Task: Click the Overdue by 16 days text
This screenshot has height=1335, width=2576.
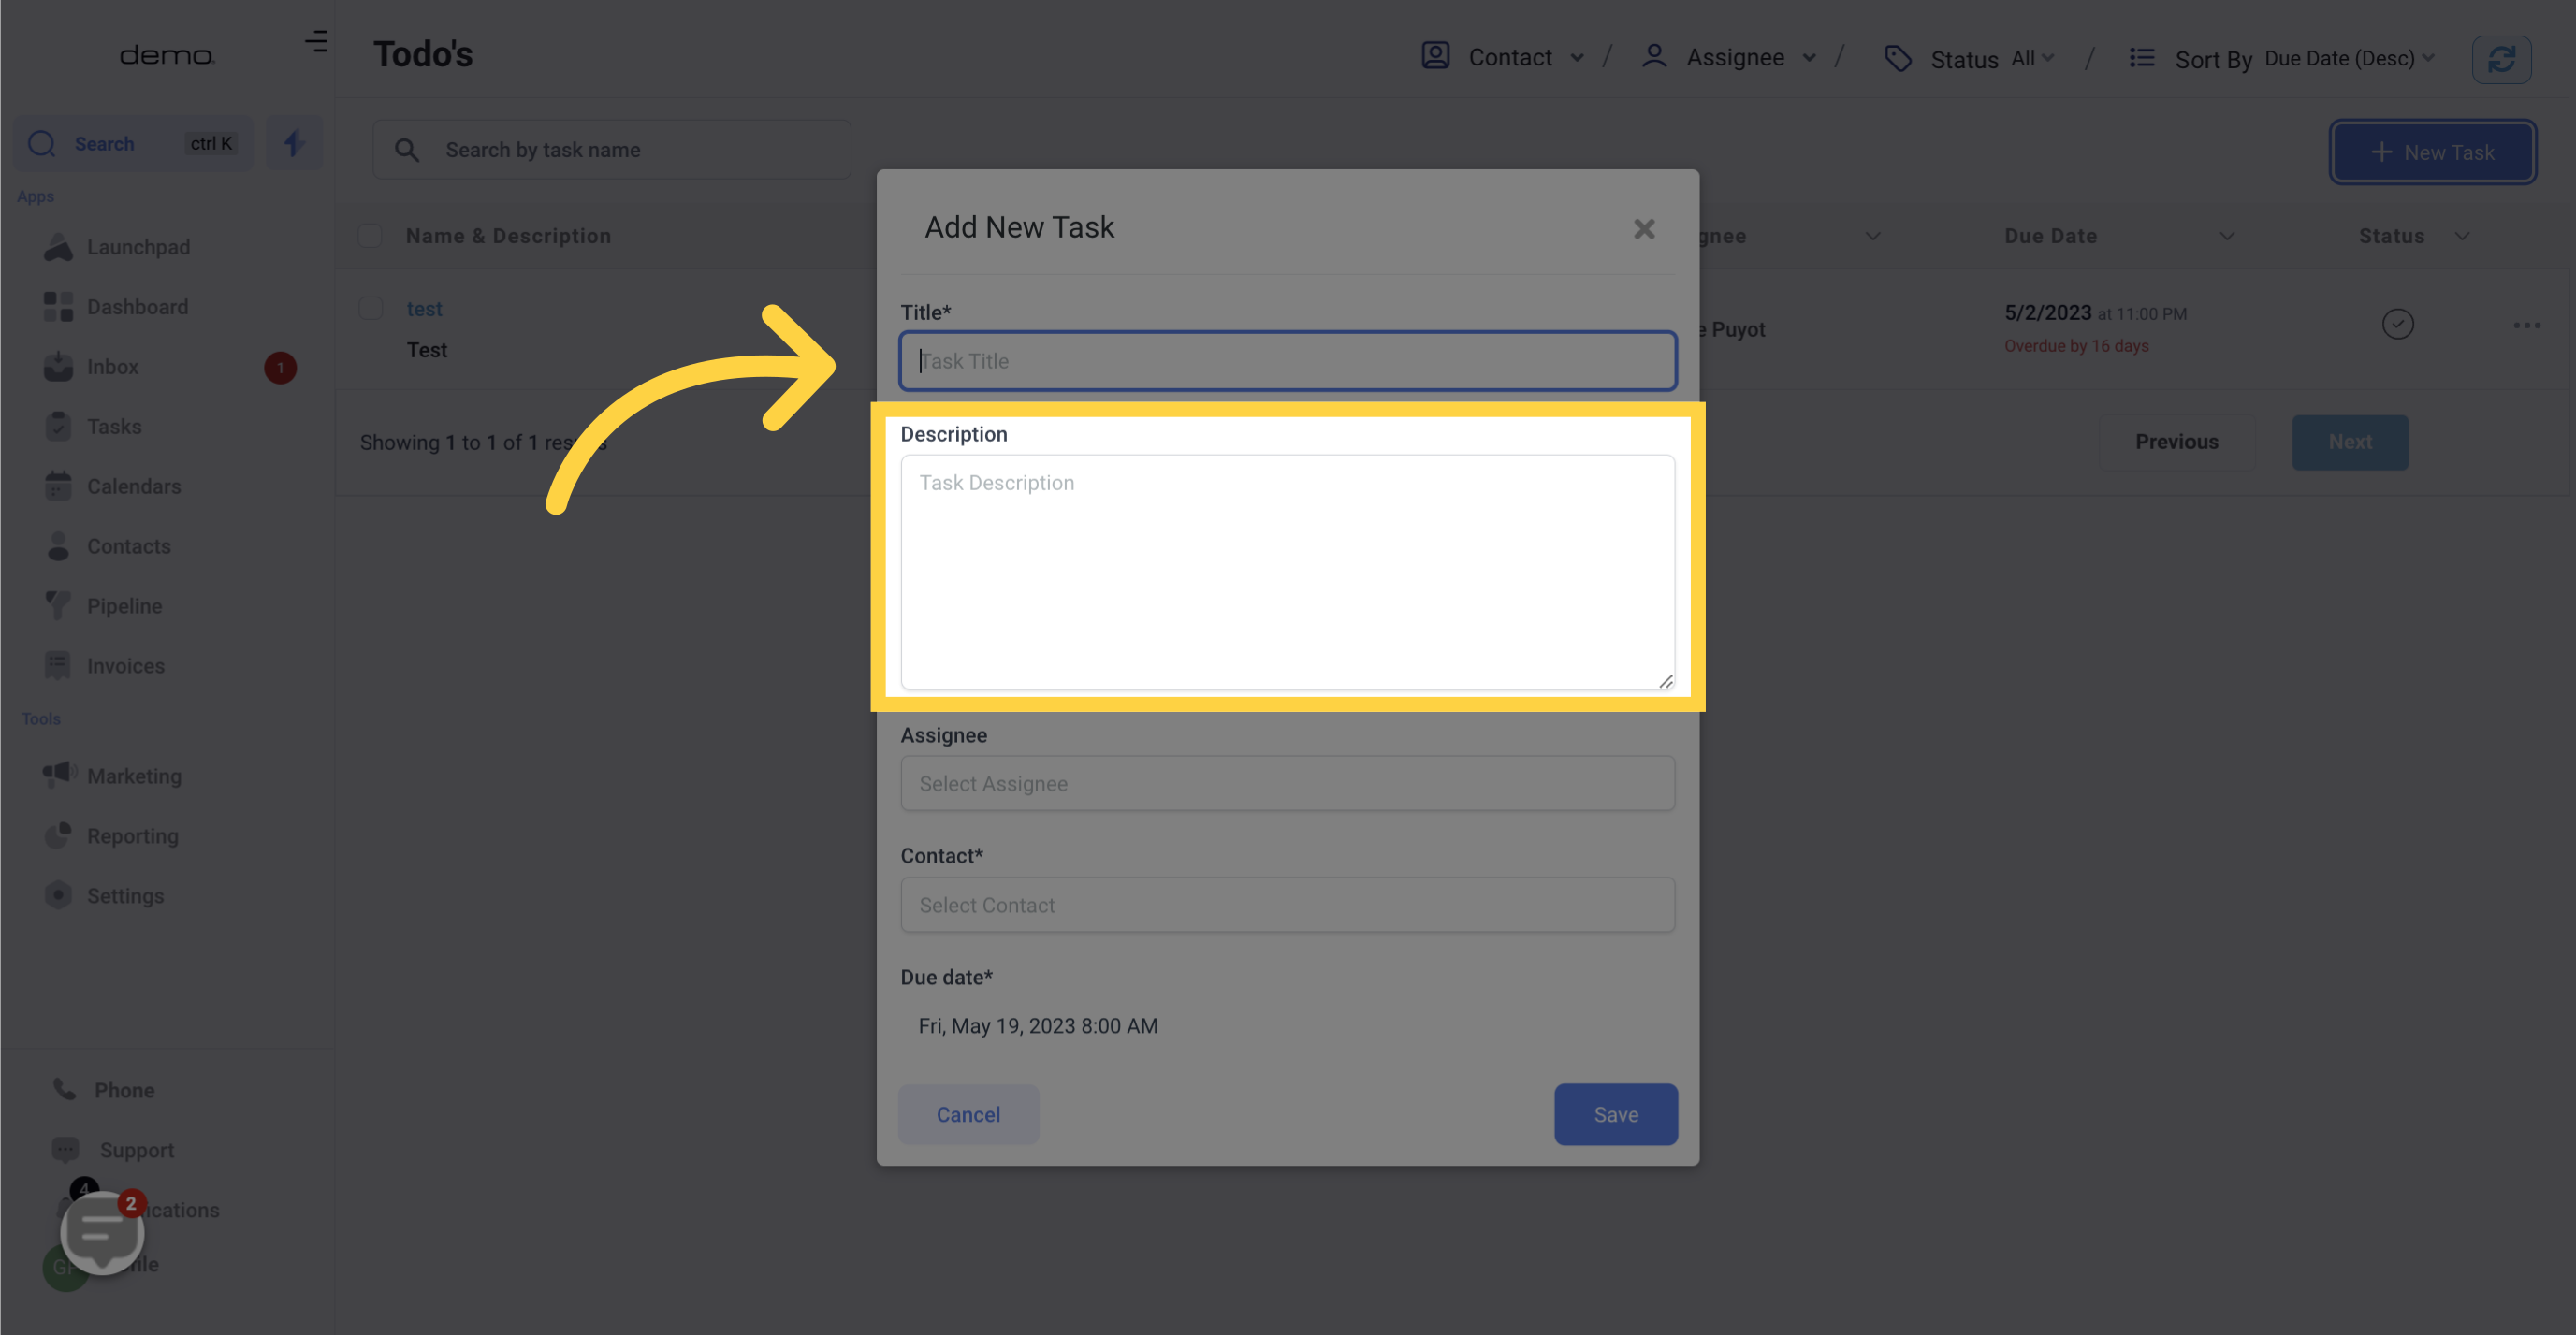Action: point(2075,346)
